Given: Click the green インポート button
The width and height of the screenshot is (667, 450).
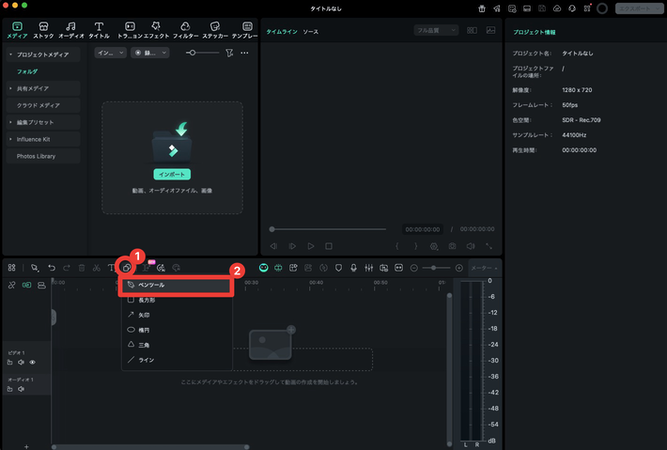Looking at the screenshot, I should click(172, 173).
